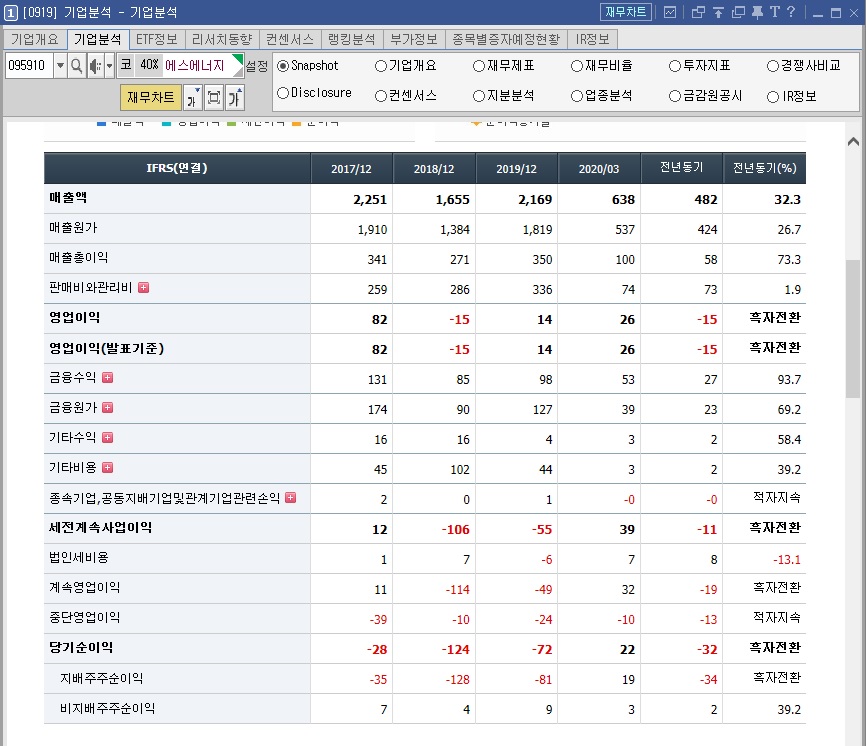Click the 세전계속사업이익 row label
The image size is (866, 746).
[x=101, y=527]
